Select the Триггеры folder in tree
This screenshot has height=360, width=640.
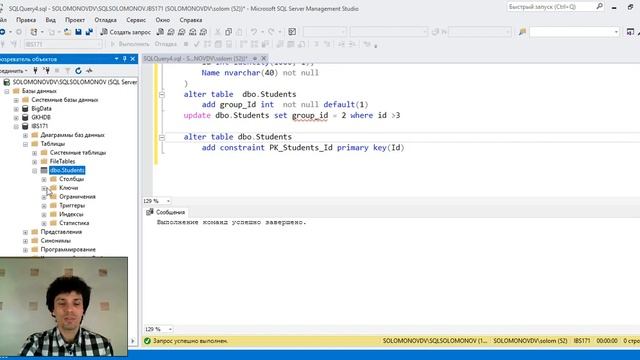coord(72,205)
